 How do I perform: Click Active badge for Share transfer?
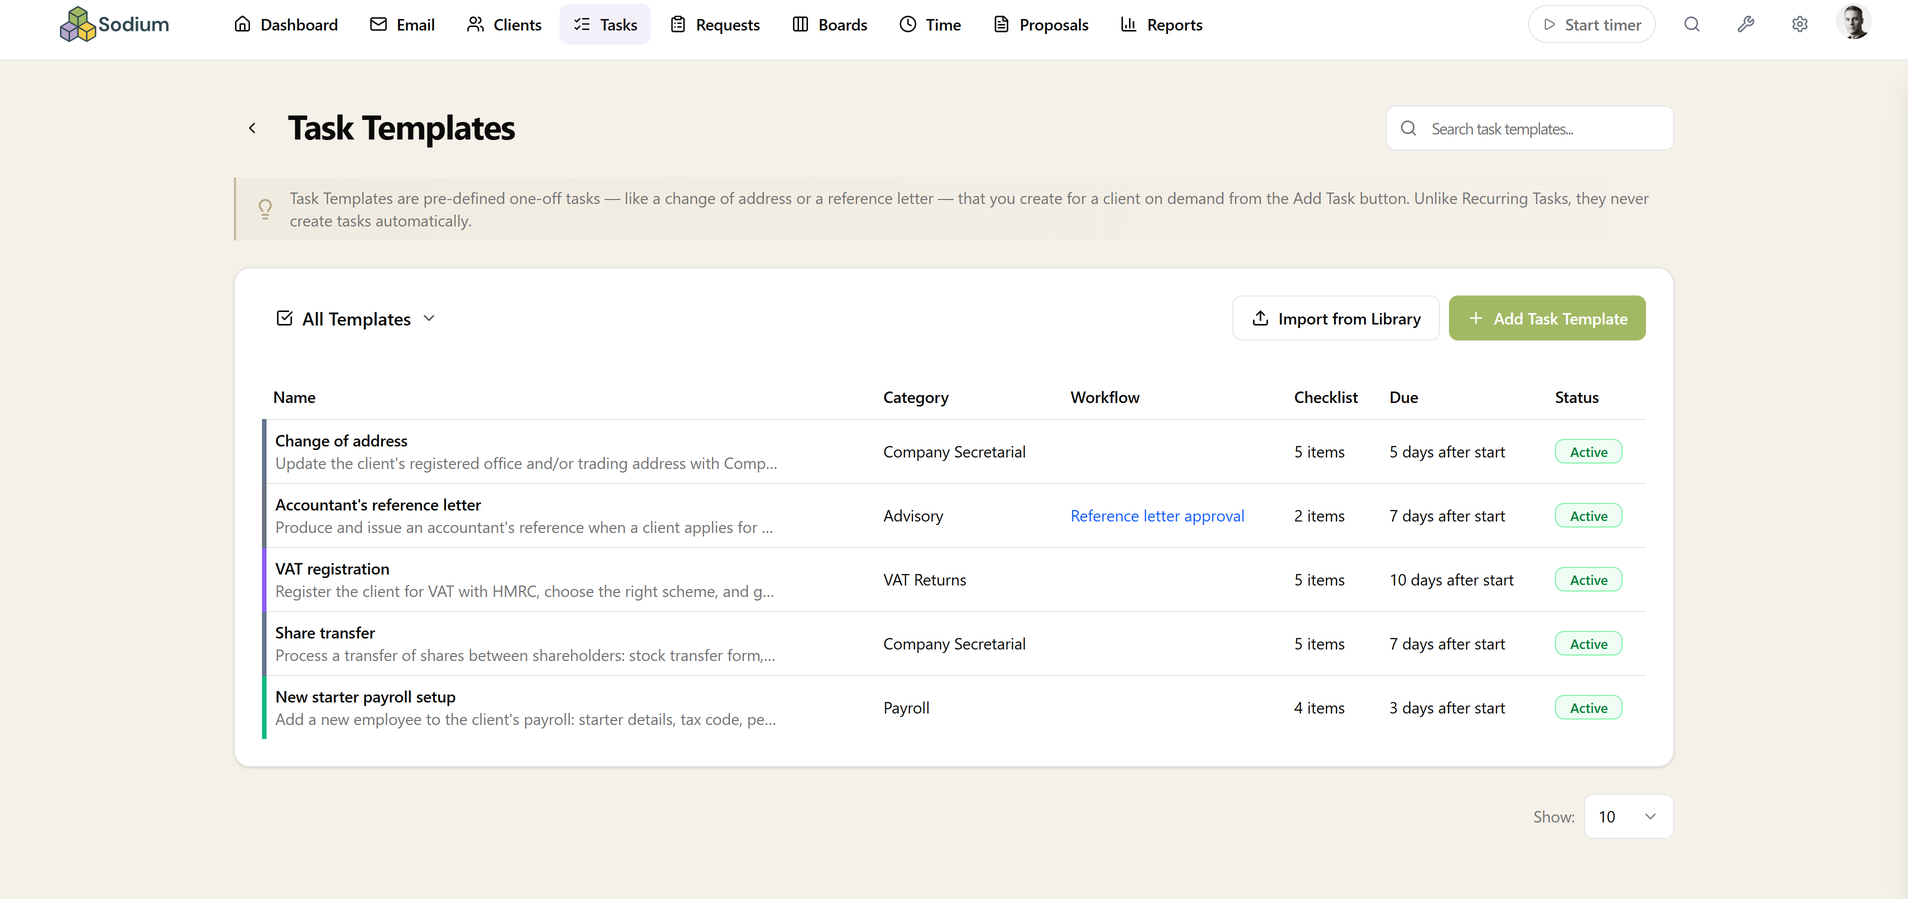tap(1588, 644)
